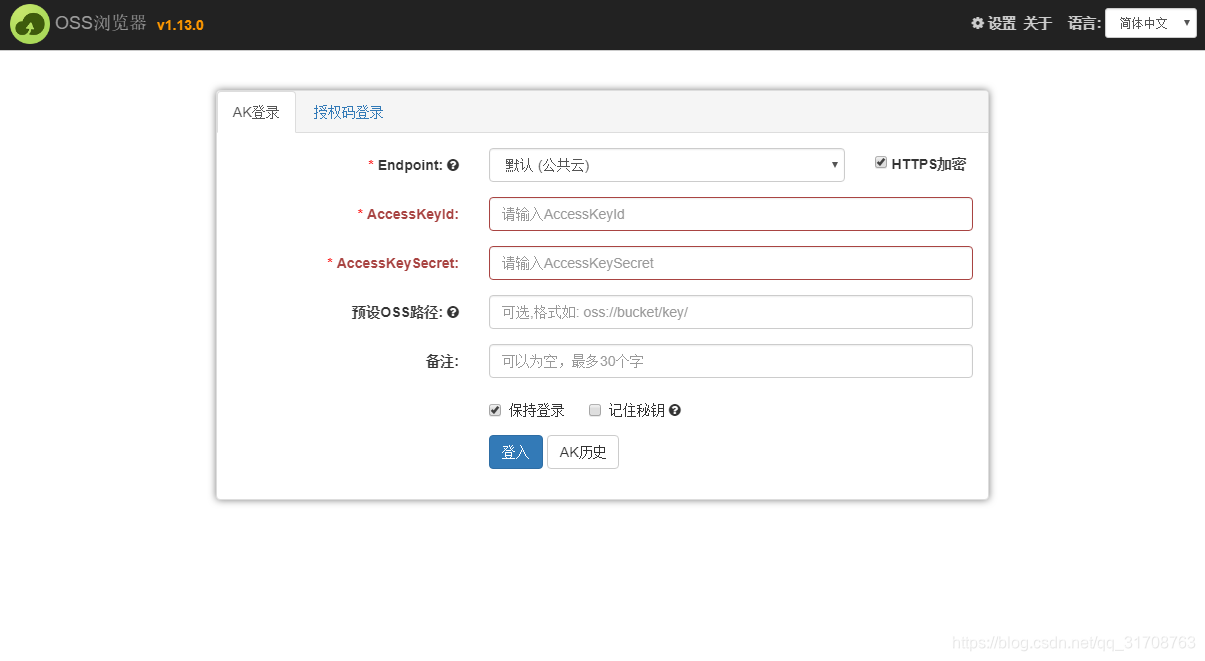Click the help icon next to 记住秘钥

tap(675, 410)
